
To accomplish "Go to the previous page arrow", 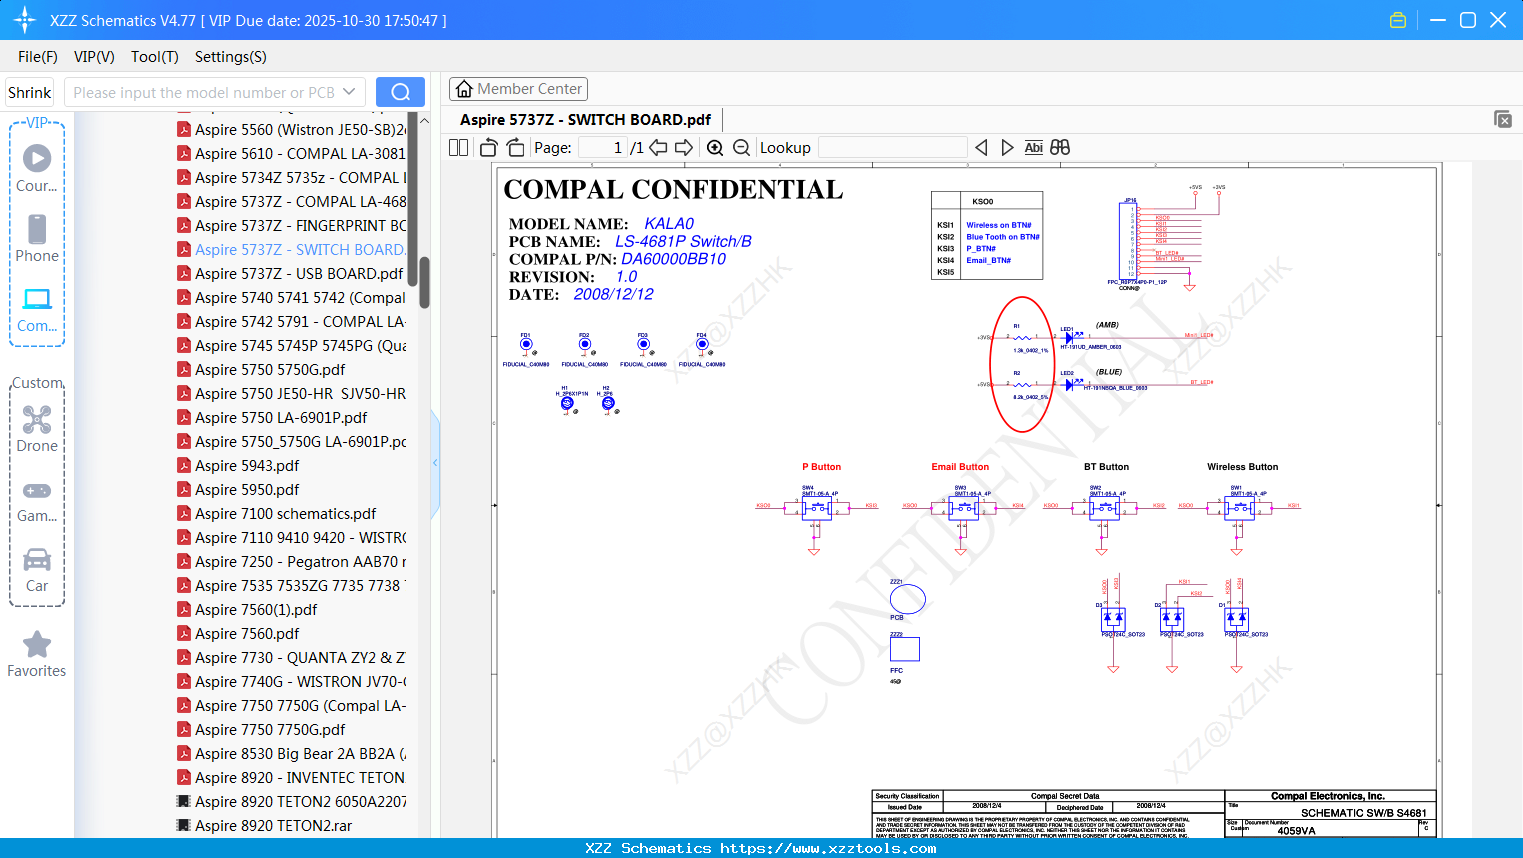I will click(658, 147).
